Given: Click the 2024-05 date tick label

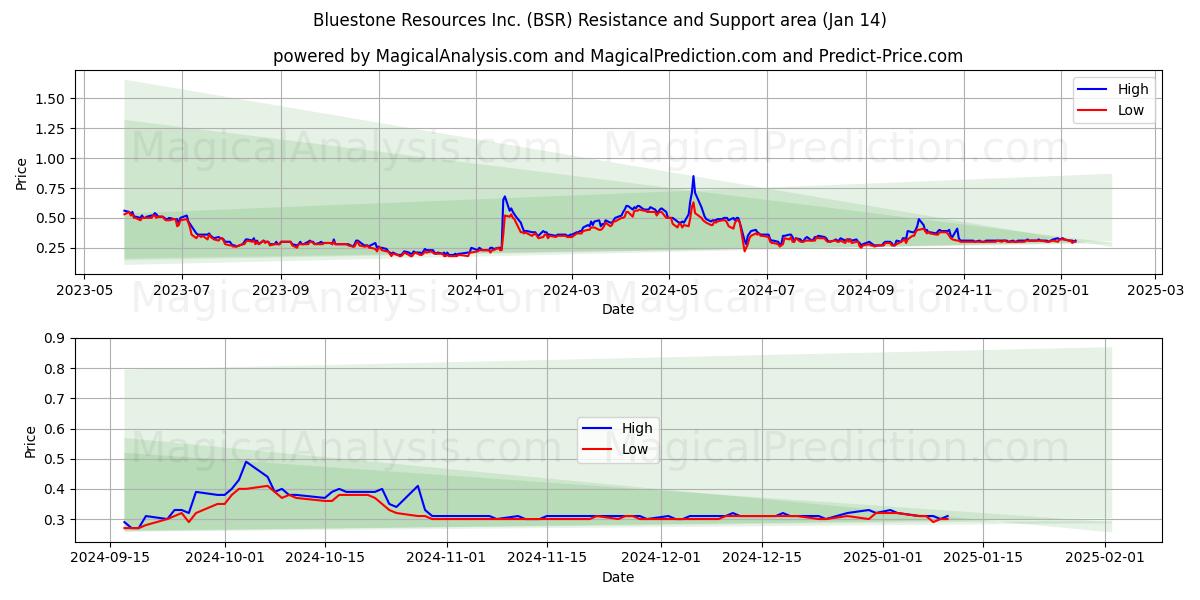Looking at the screenshot, I should tap(669, 289).
